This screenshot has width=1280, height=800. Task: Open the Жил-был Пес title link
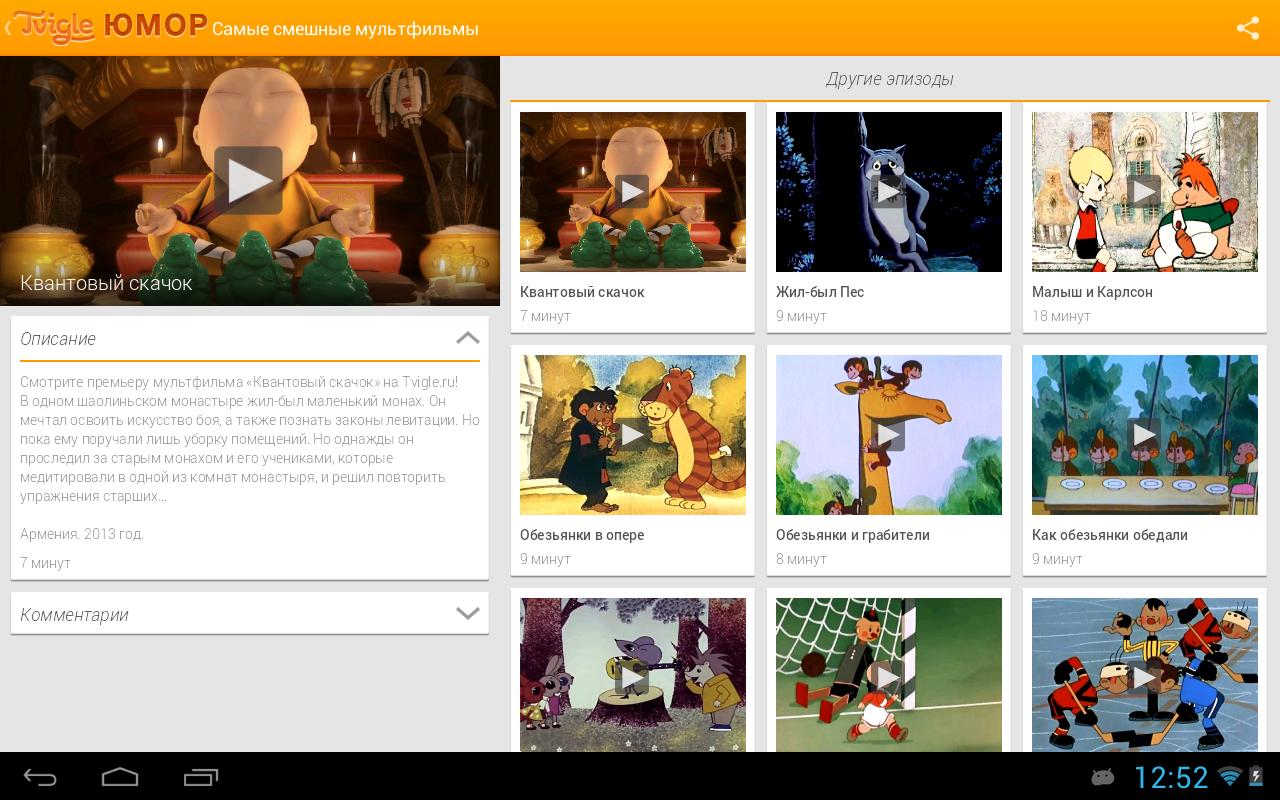(x=820, y=292)
